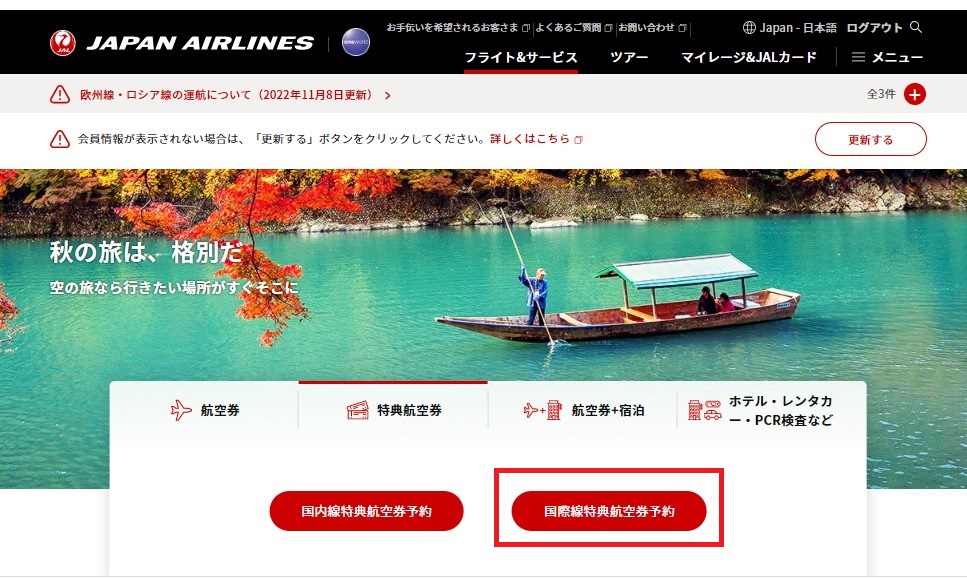Click the JAL crane logo

point(62,43)
